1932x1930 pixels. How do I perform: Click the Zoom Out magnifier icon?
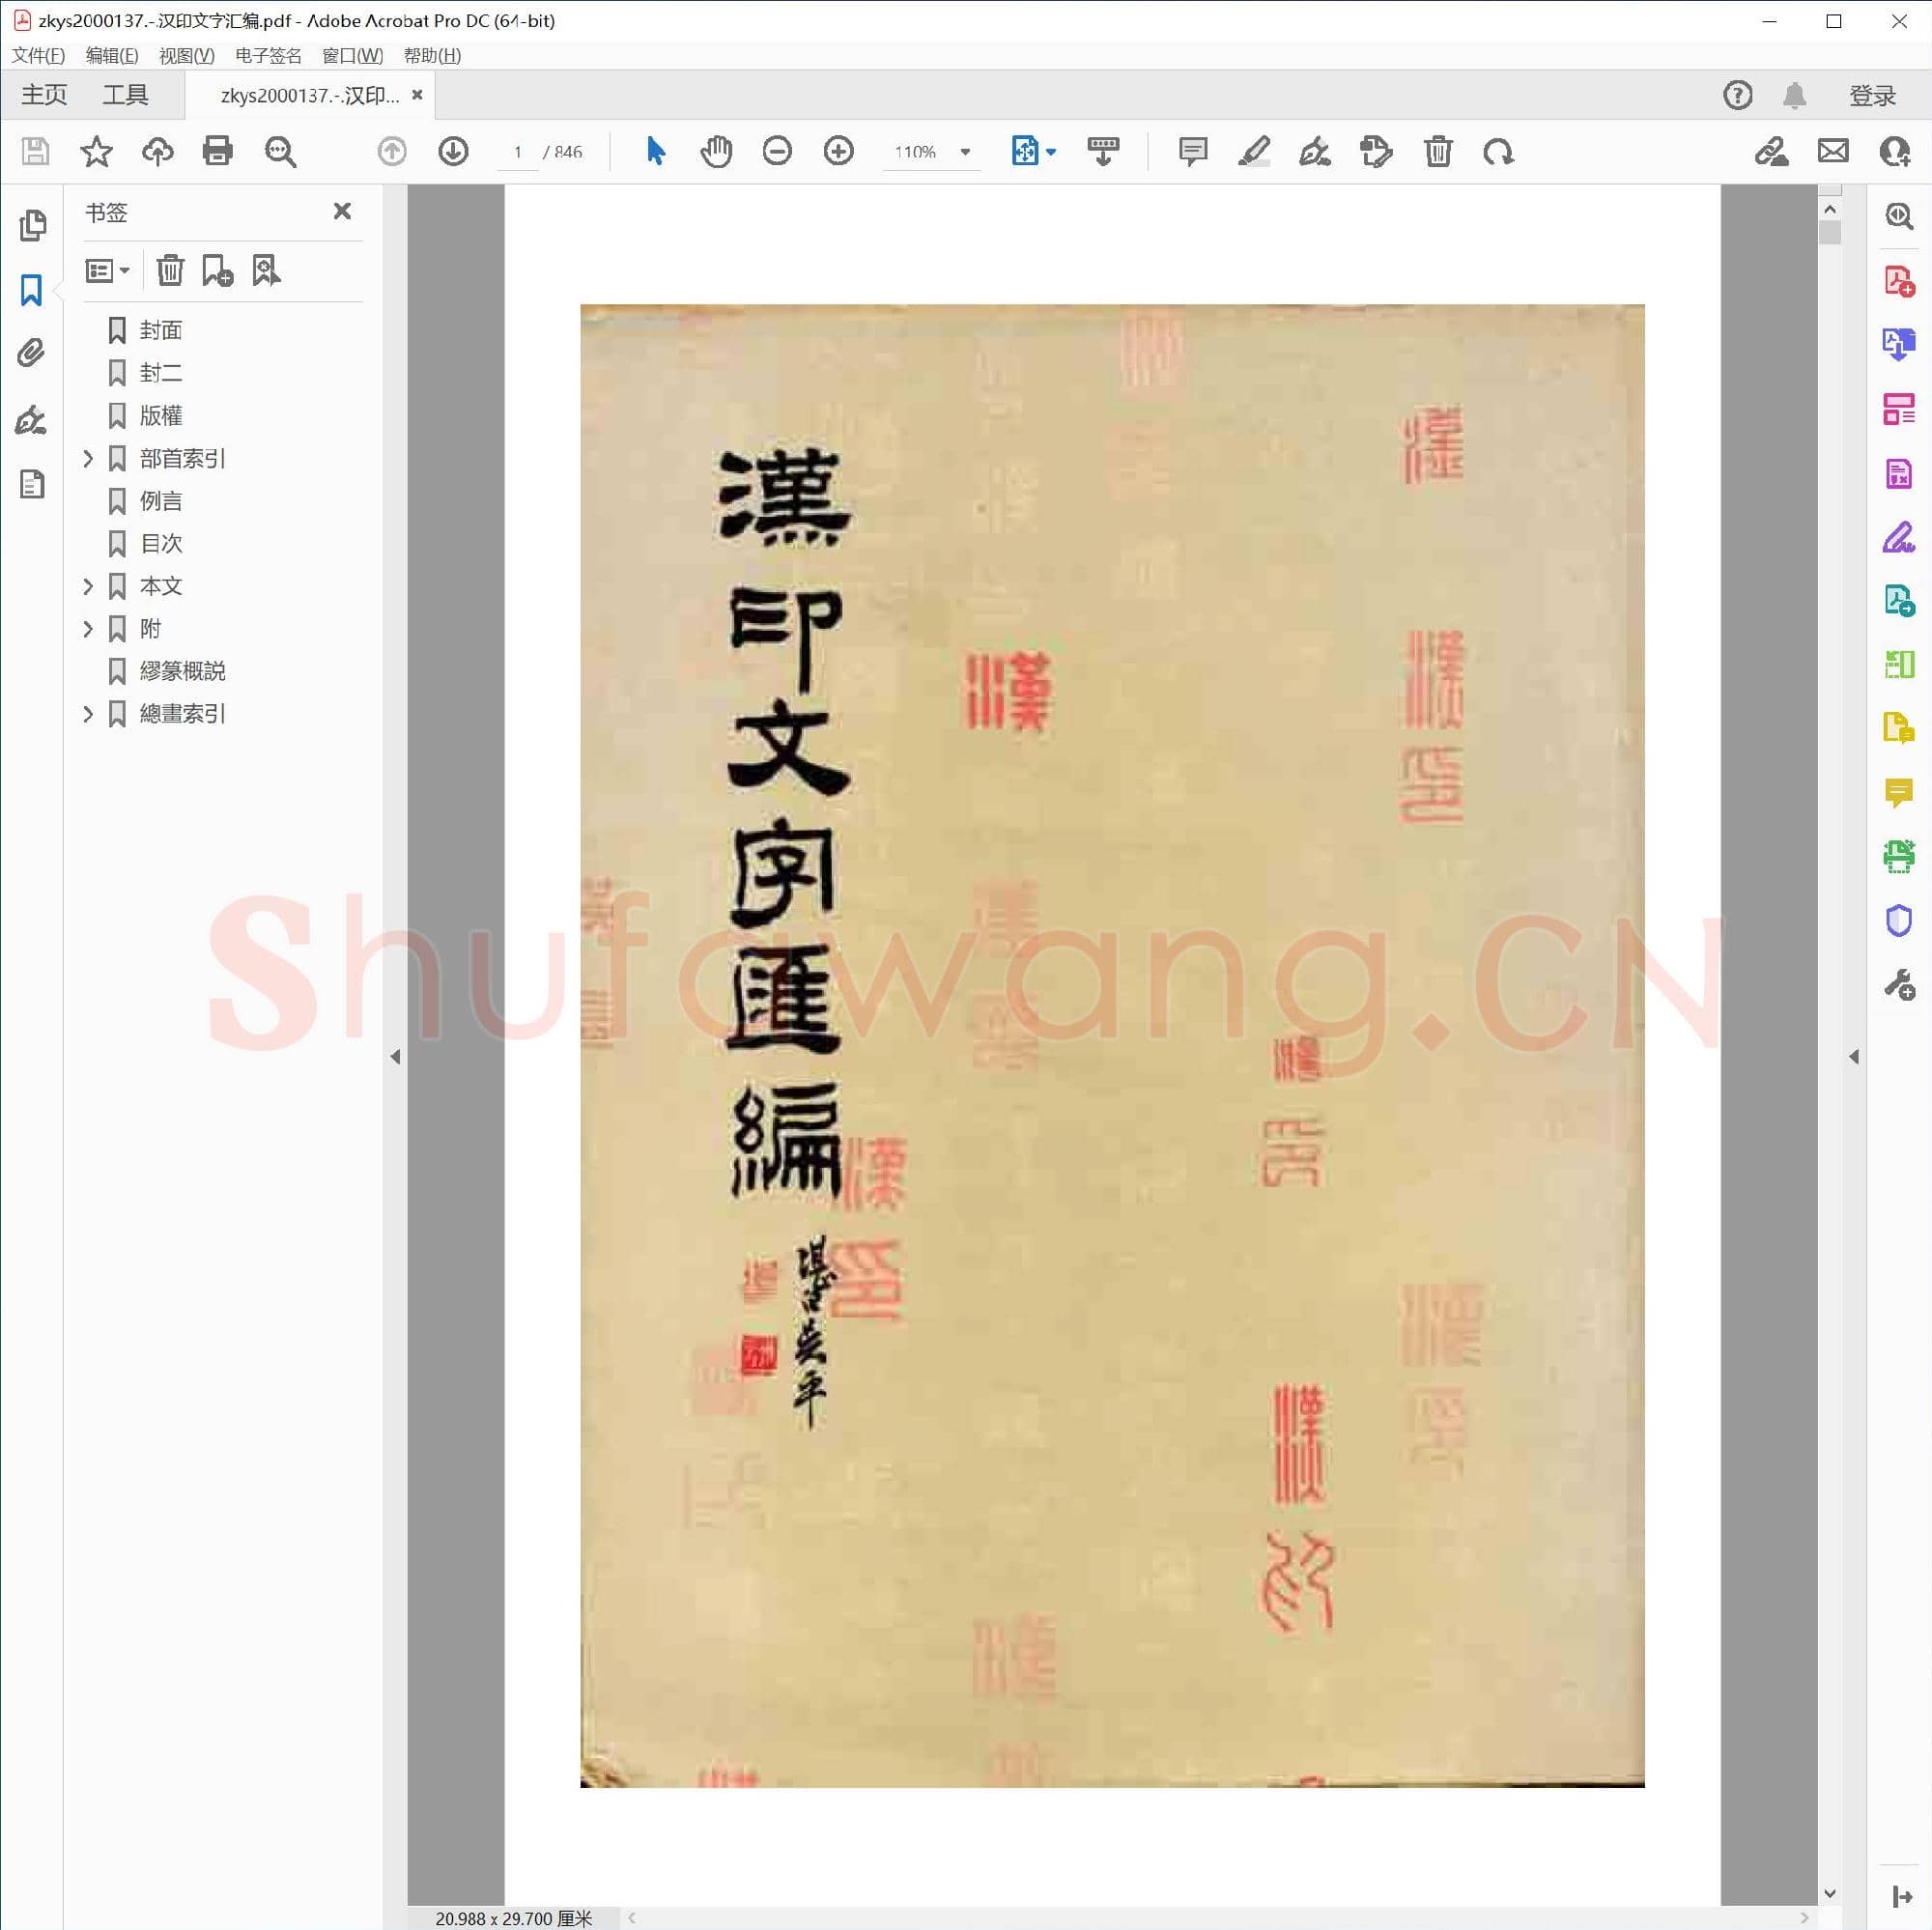coord(777,152)
